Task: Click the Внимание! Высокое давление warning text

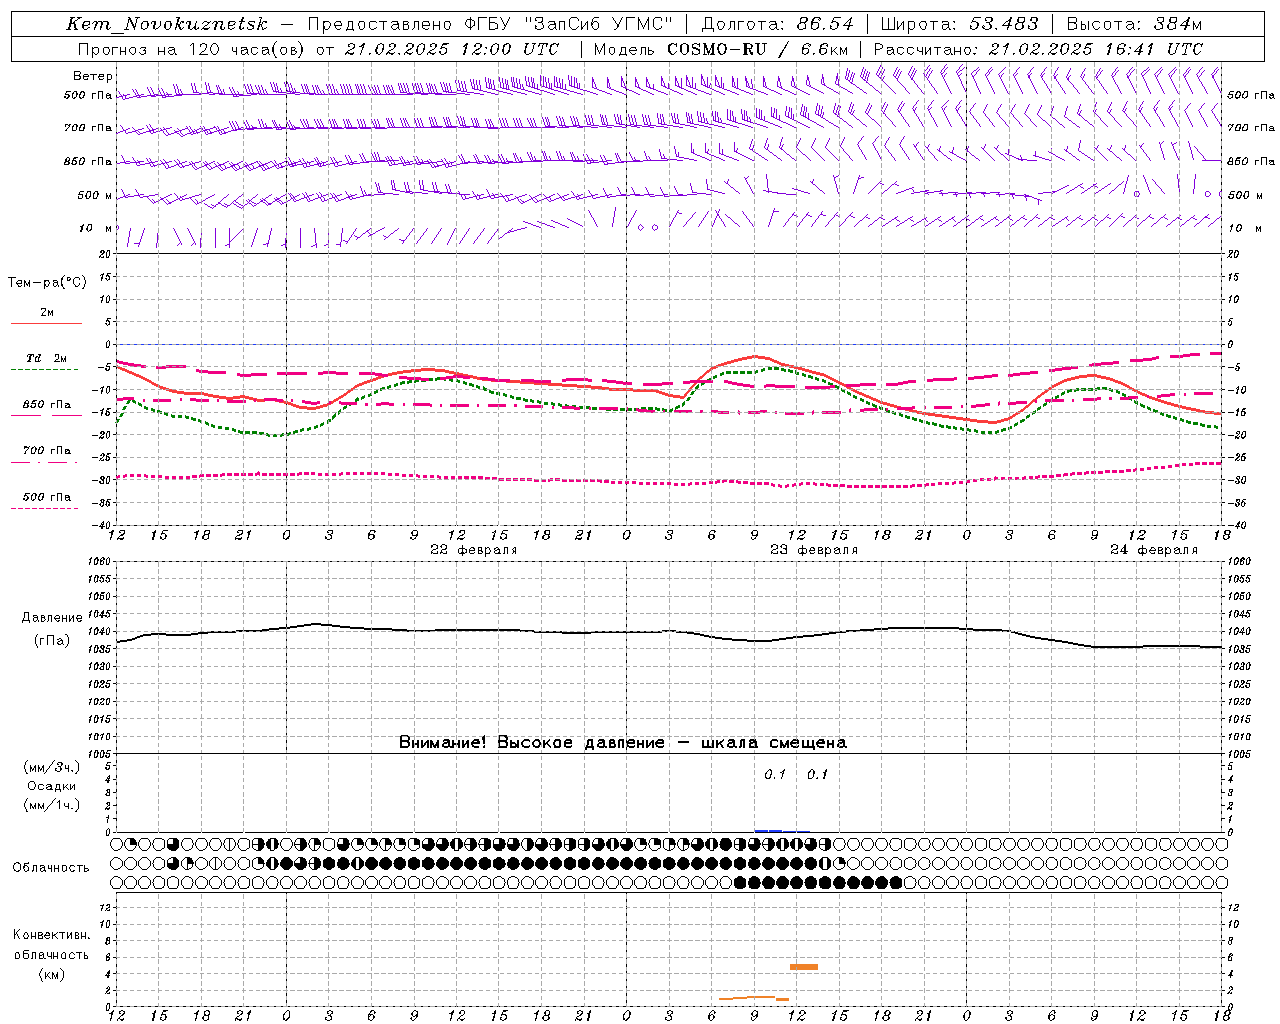Action: [x=623, y=743]
